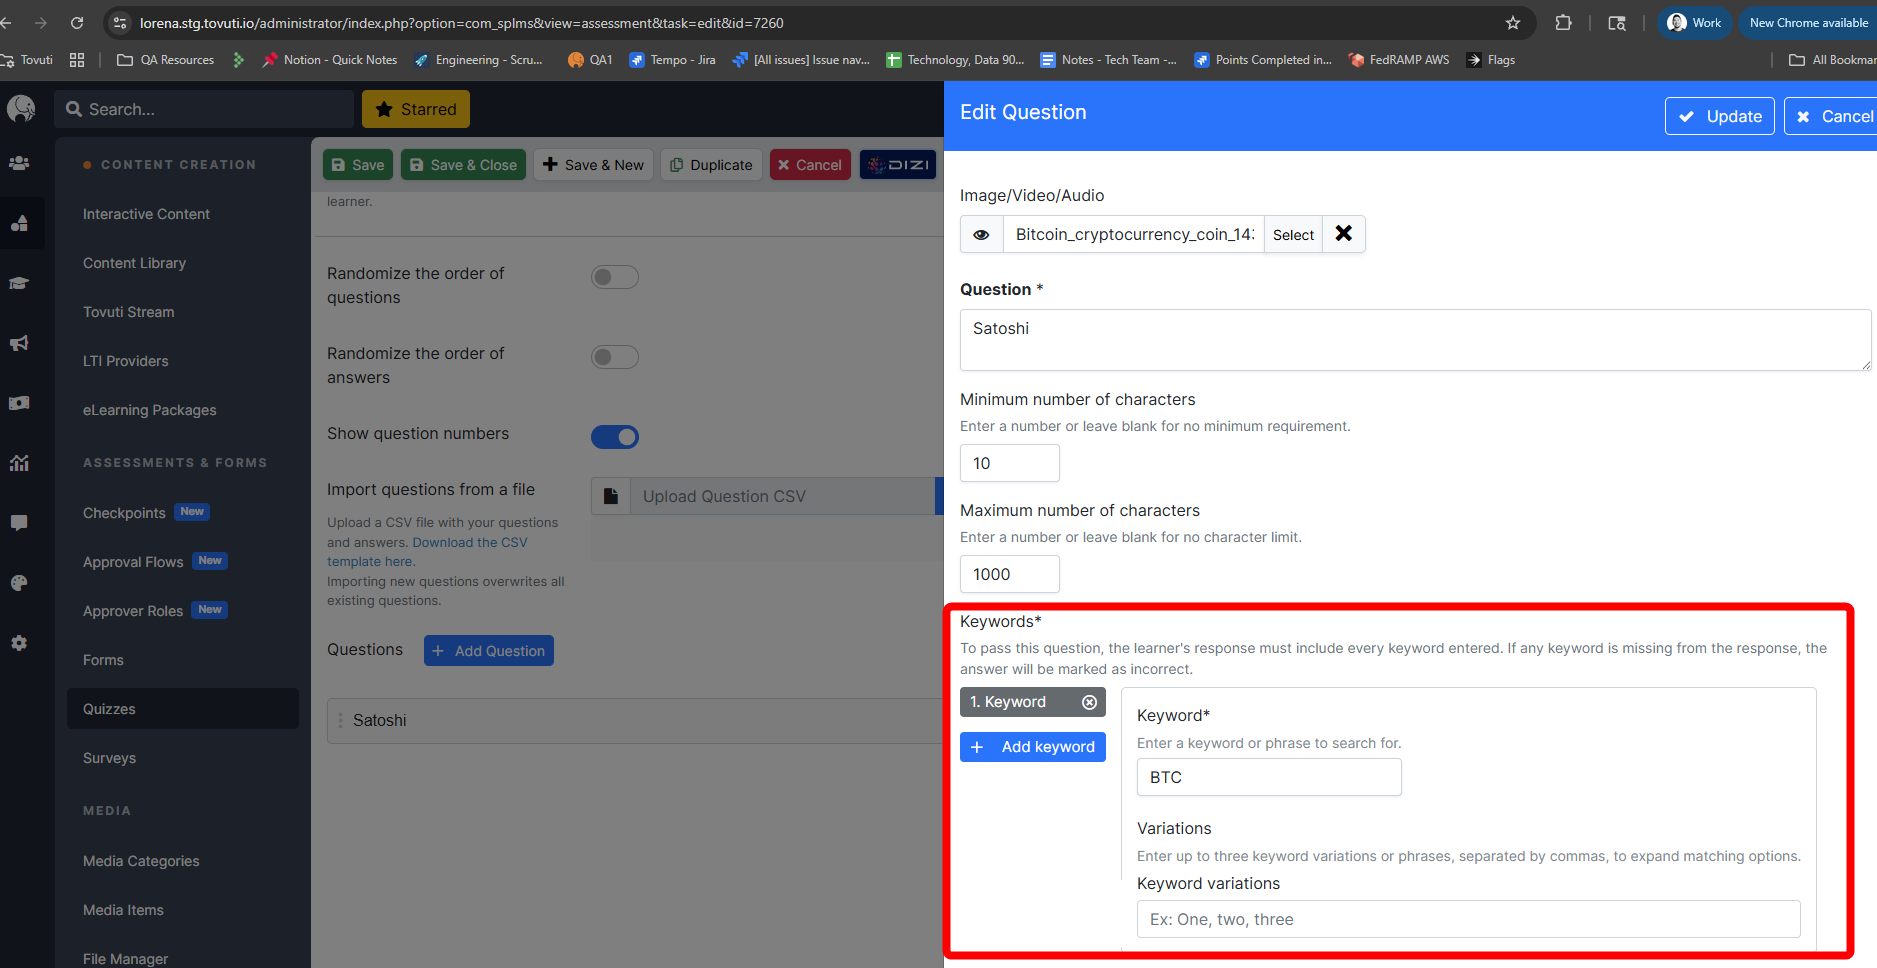
Task: Open the Starred dropdown button
Action: point(416,110)
